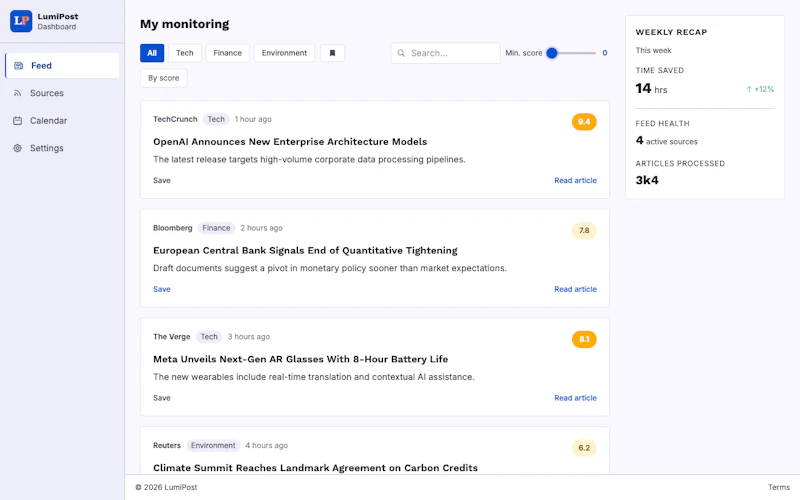Open headline 'Meta Unveils Next-Gen AR Glasses'
The width and height of the screenshot is (800, 500).
[x=301, y=359]
